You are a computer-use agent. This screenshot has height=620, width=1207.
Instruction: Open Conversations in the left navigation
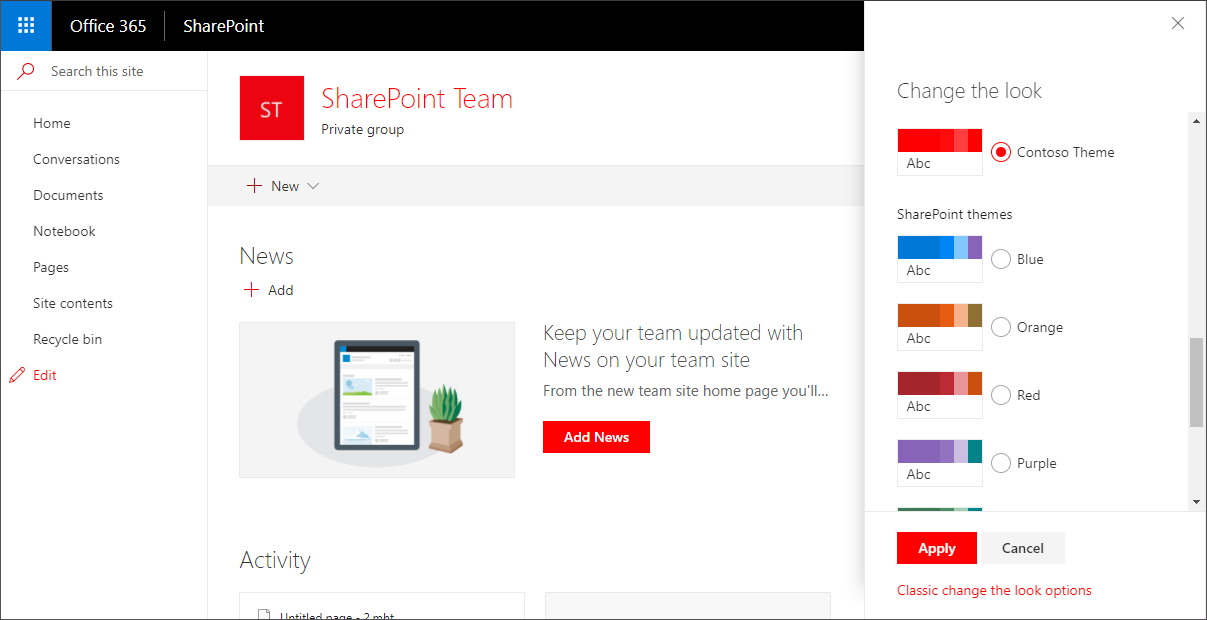[76, 159]
